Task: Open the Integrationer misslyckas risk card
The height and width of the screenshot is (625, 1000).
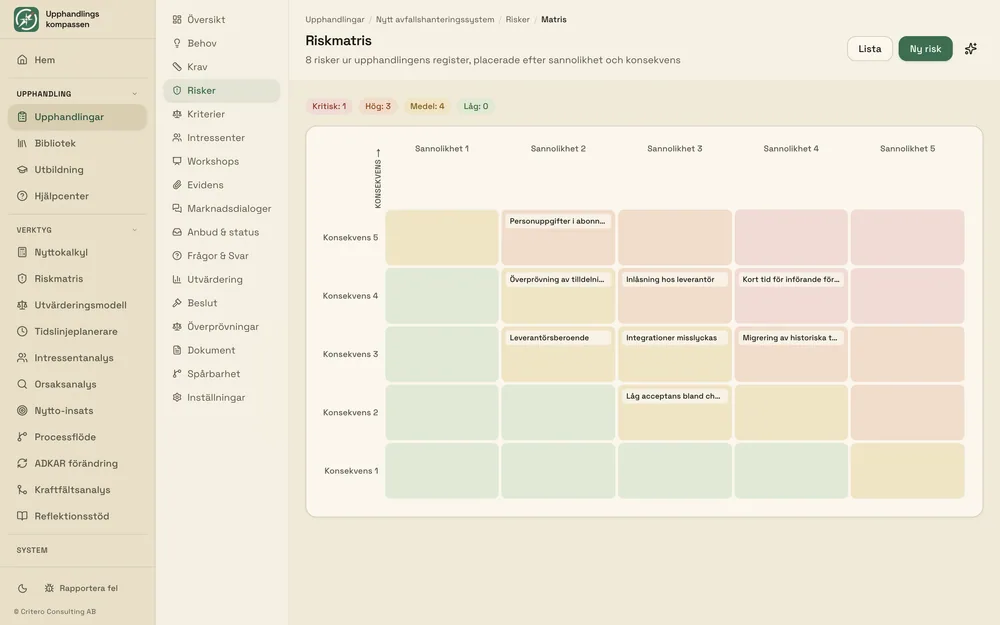Action: (675, 338)
